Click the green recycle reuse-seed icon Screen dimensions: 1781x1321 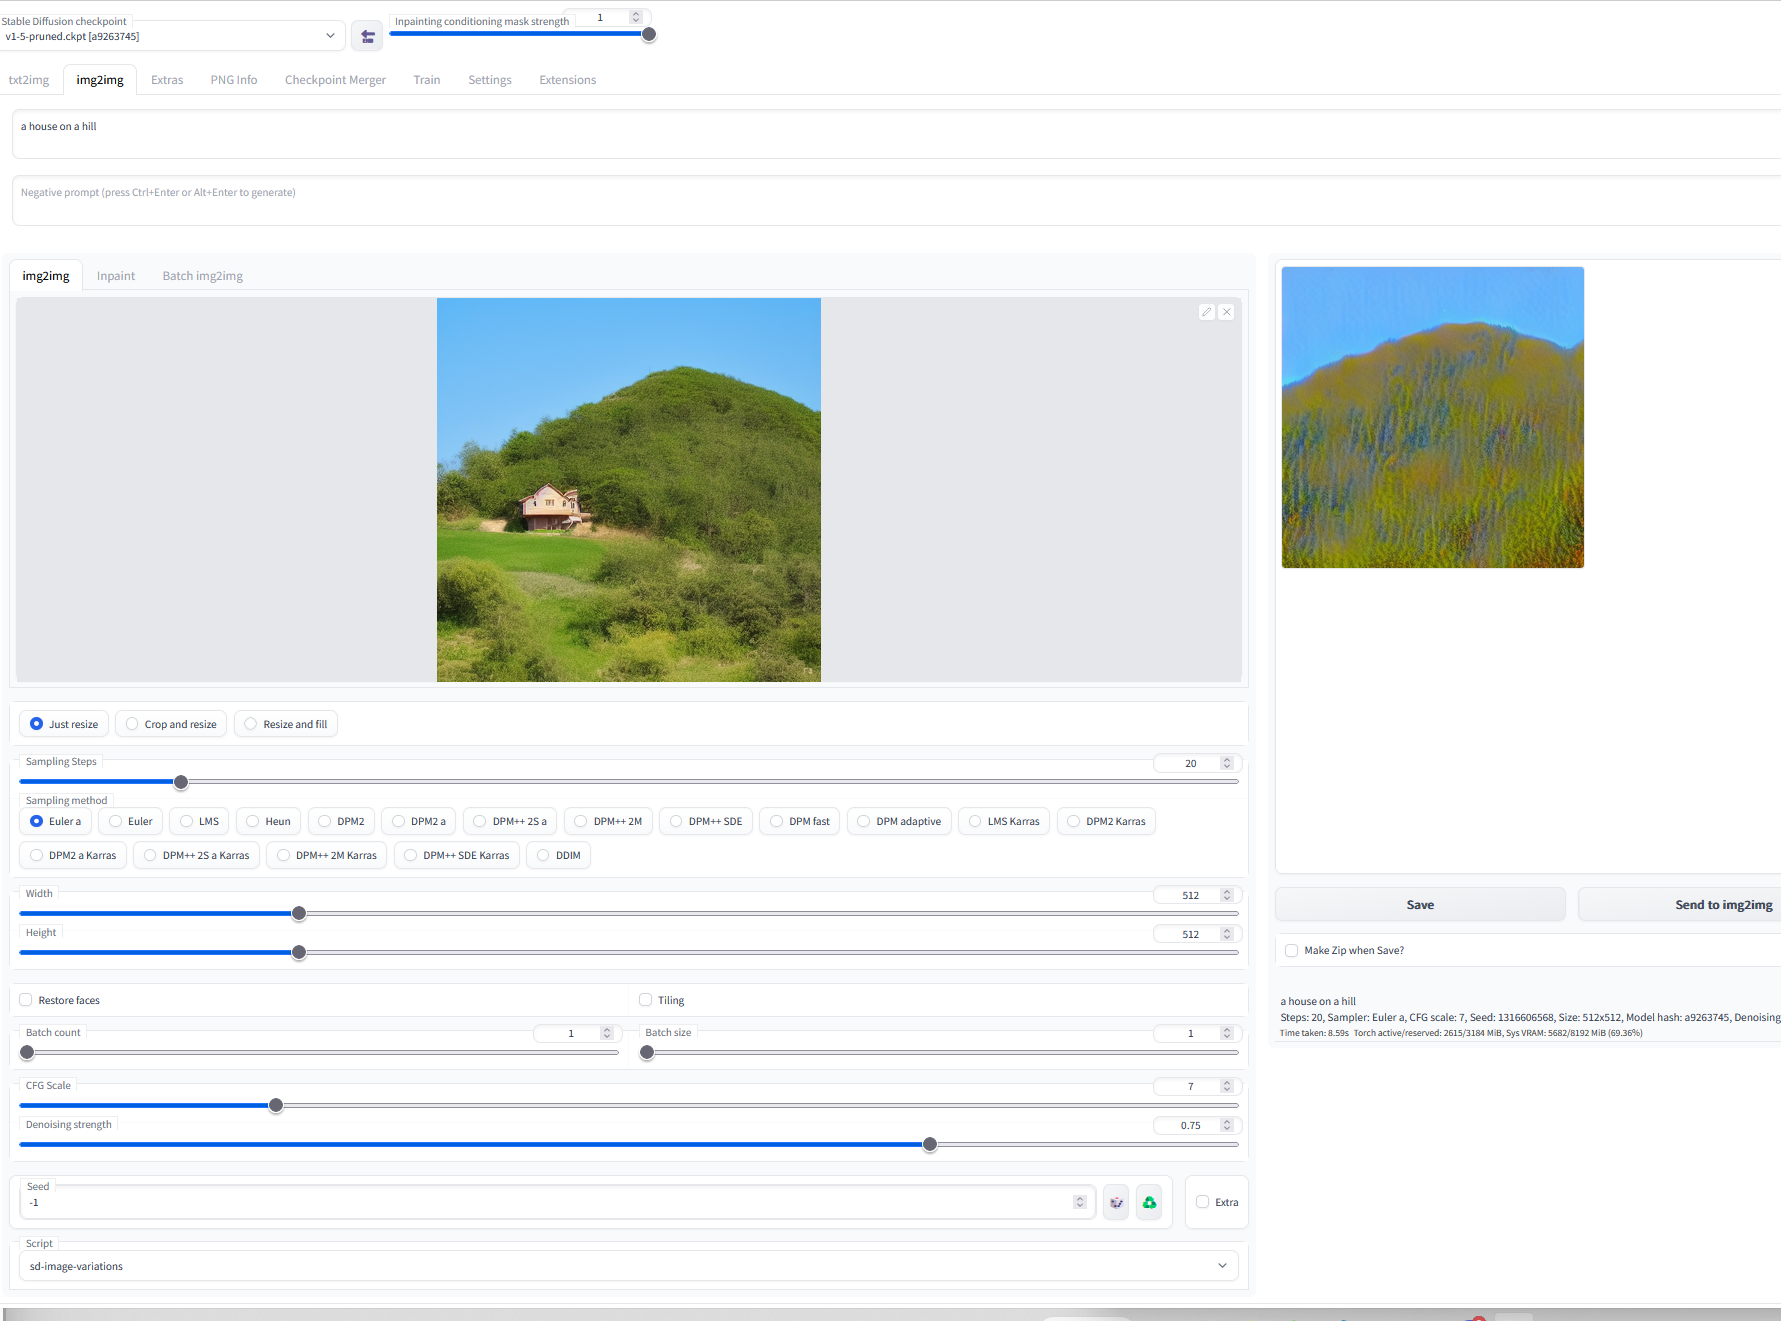(x=1149, y=1202)
